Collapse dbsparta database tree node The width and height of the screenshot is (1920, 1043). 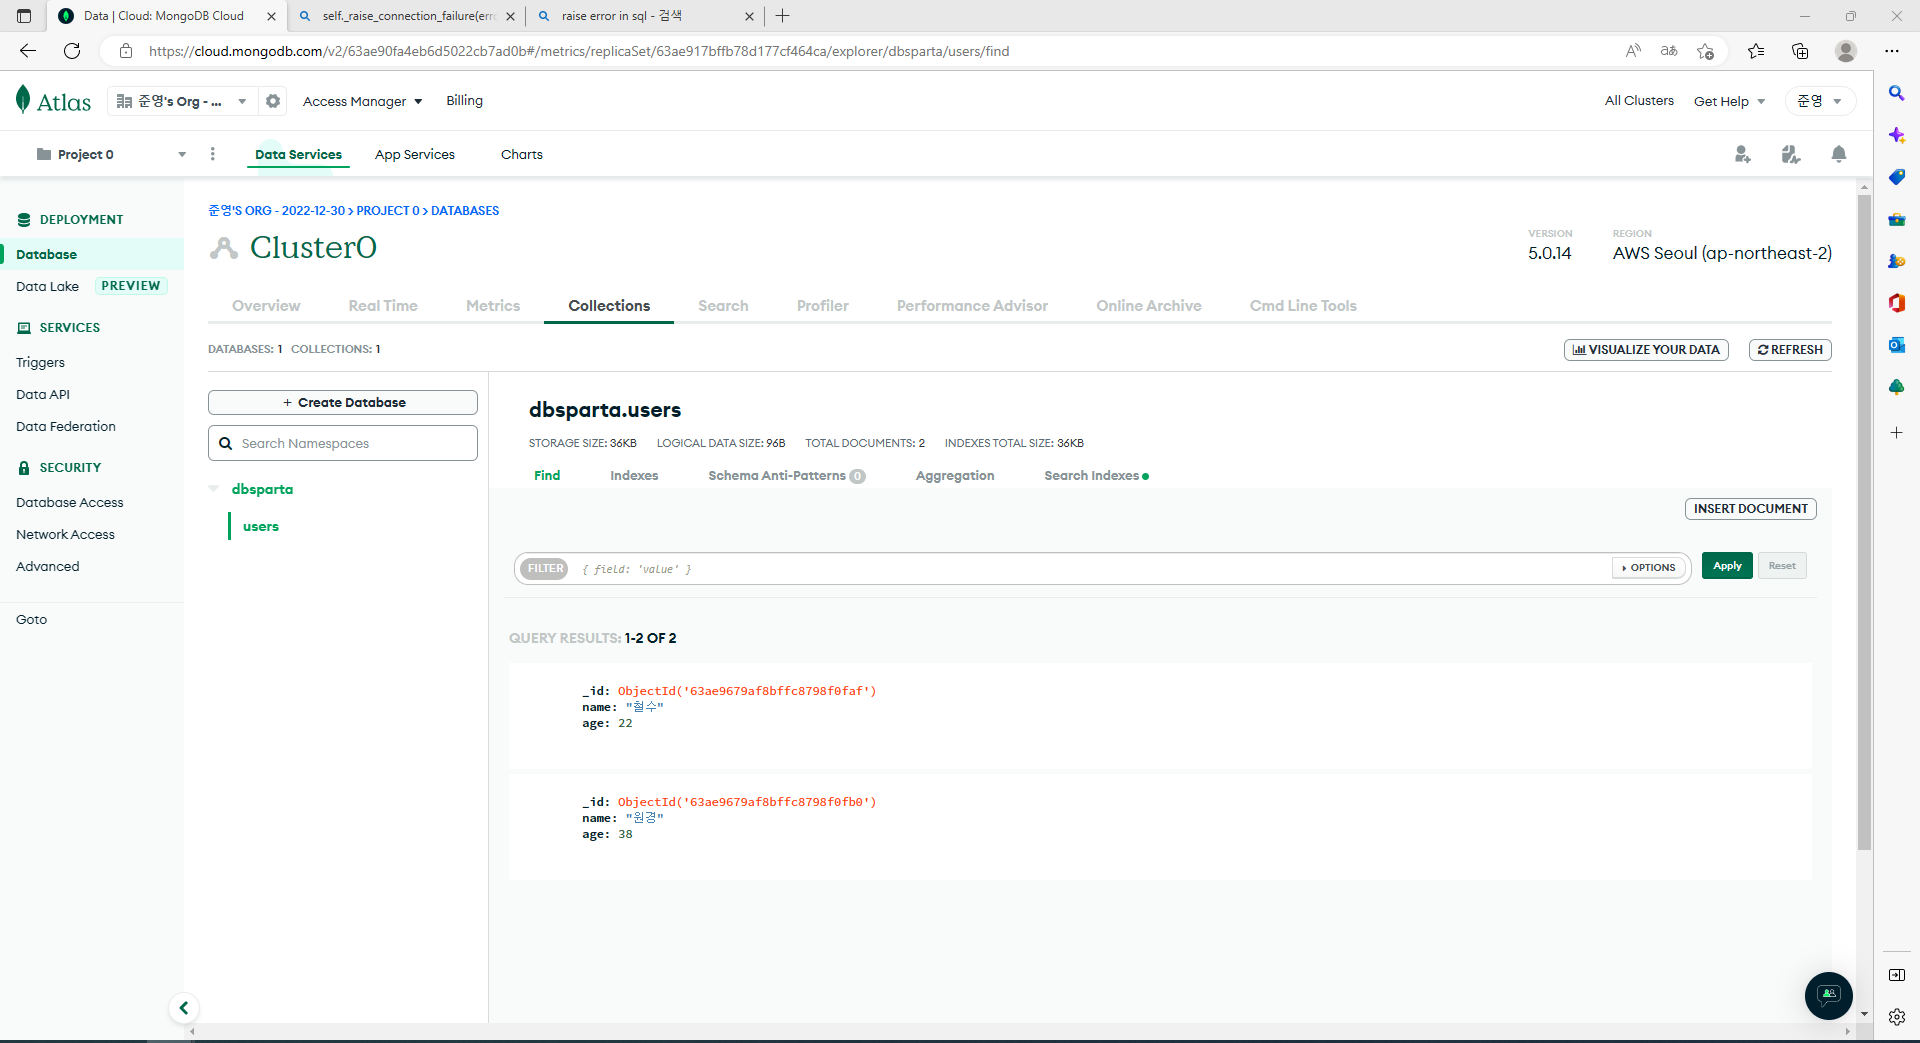pyautogui.click(x=214, y=489)
